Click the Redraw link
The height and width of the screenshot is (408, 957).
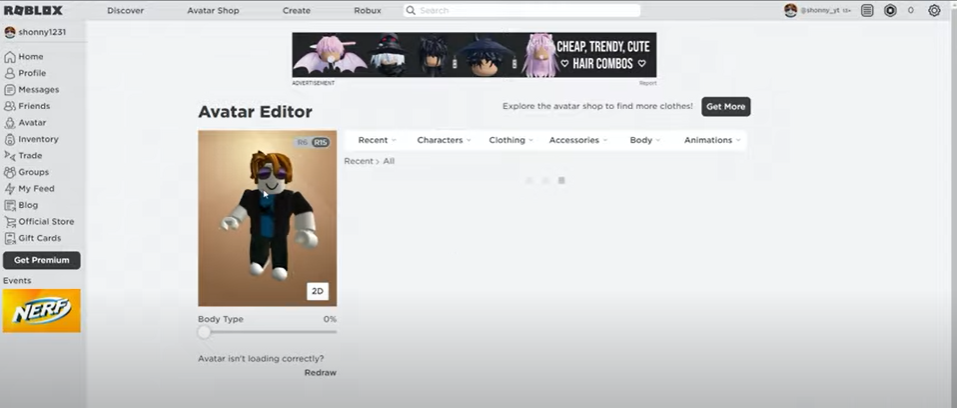(x=320, y=373)
